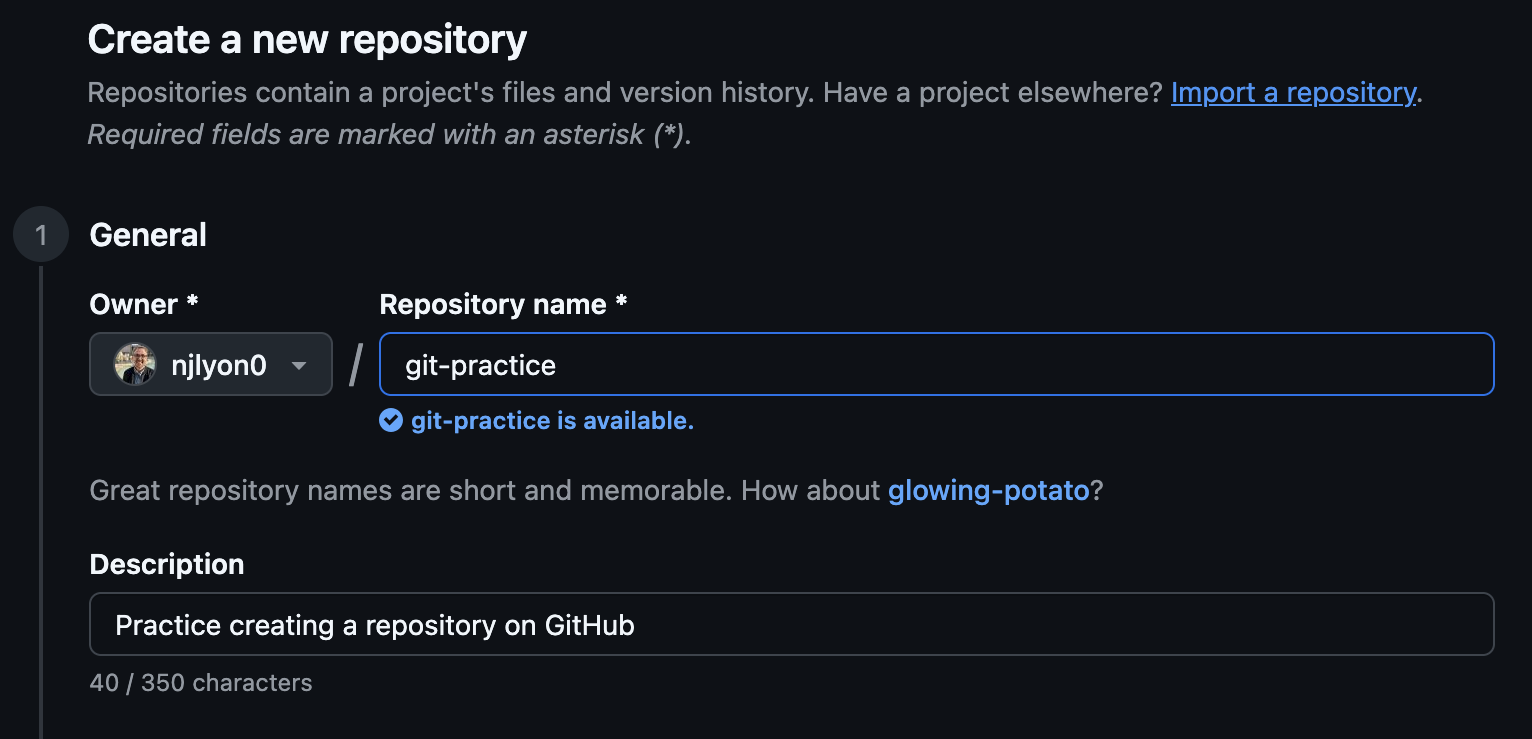
Task: Click the 40 / 350 character counter
Action: pos(200,682)
